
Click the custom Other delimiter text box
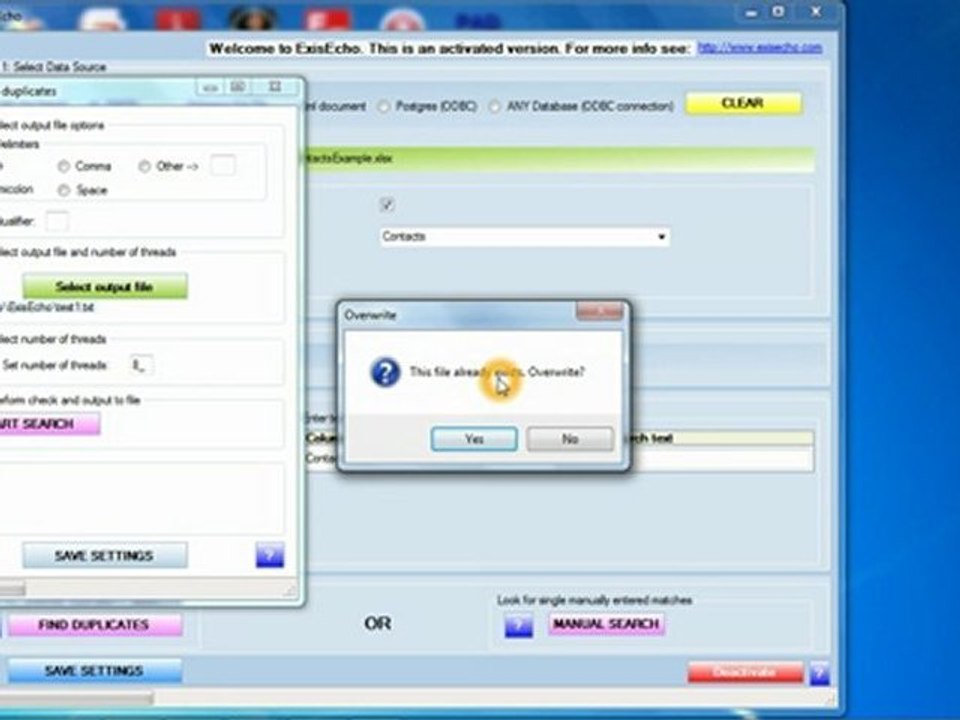pyautogui.click(x=223, y=165)
